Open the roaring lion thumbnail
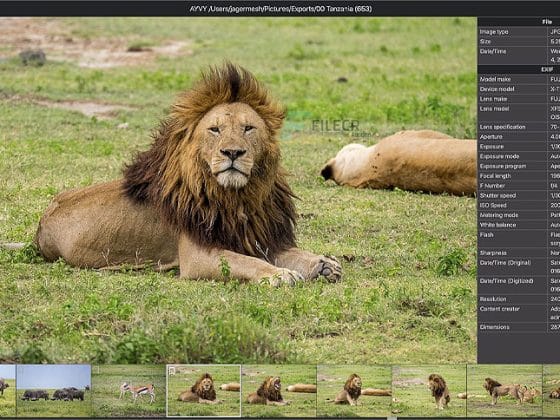Image resolution: width=560 pixels, height=420 pixels. [279, 390]
